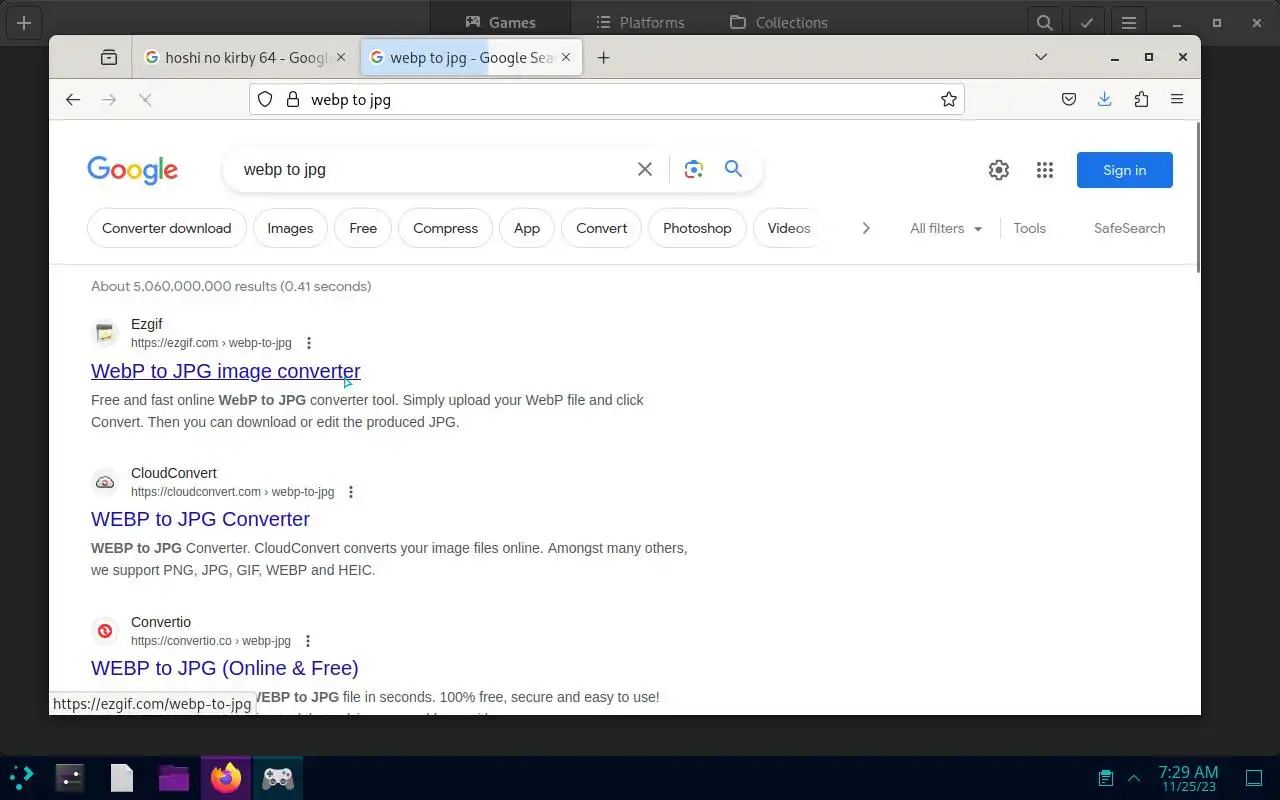Expand the list all tabs chevron
Screen dimensions: 1280x800
tap(1041, 57)
